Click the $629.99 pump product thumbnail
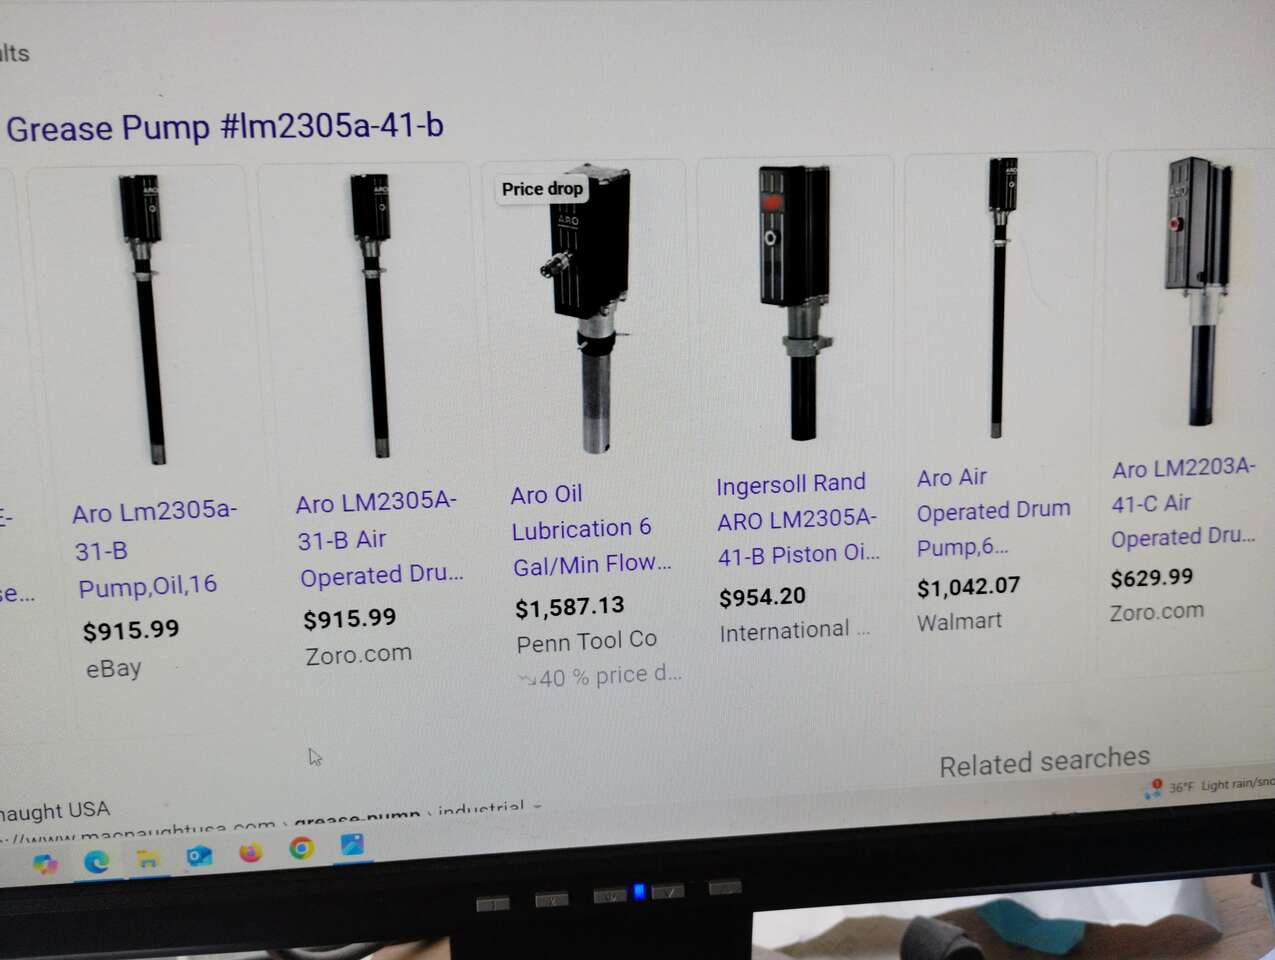The width and height of the screenshot is (1275, 960). (1197, 291)
